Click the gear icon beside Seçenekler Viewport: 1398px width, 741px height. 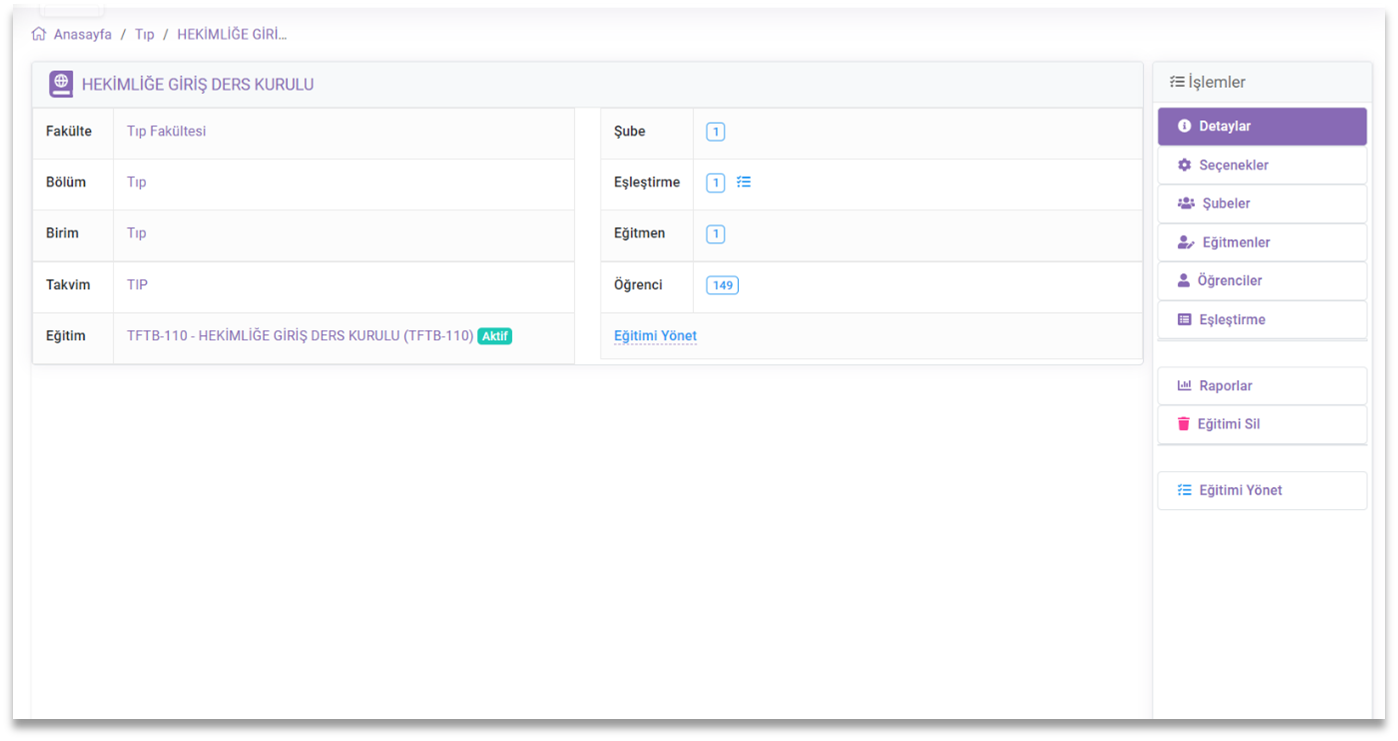click(1185, 165)
